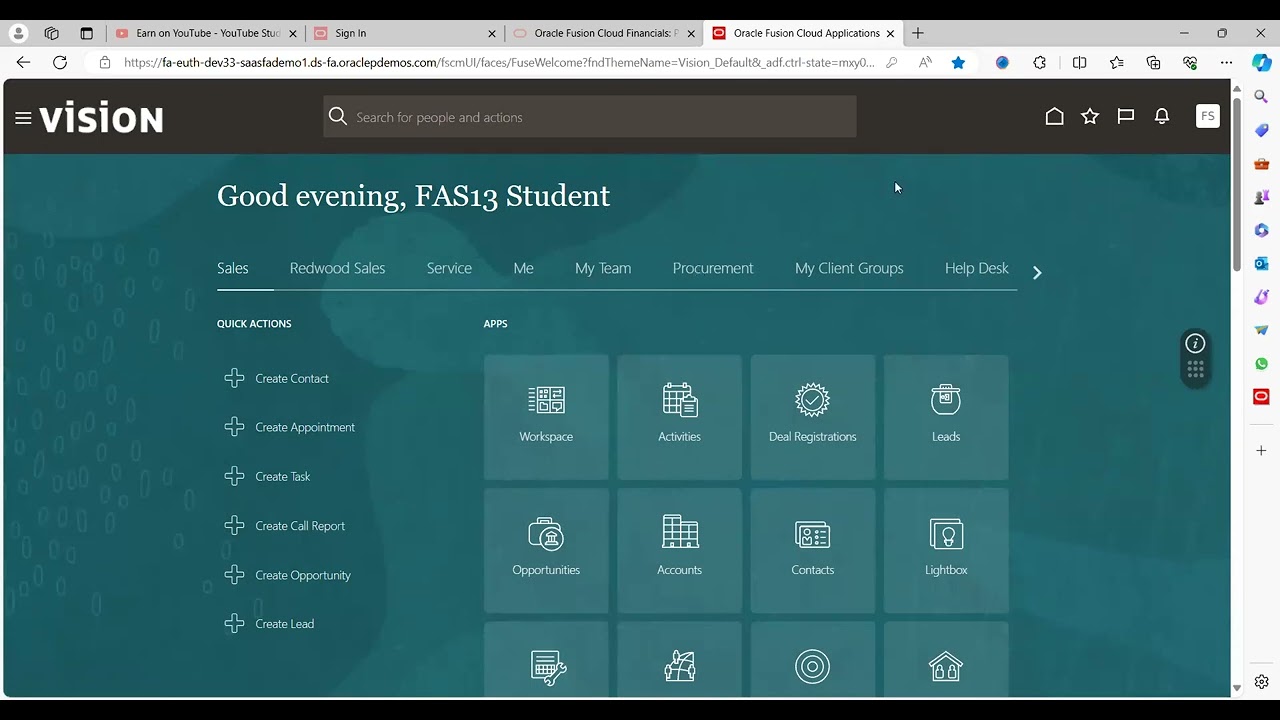Click Create Appointment quick action
This screenshot has width=1280, height=720.
pos(305,427)
